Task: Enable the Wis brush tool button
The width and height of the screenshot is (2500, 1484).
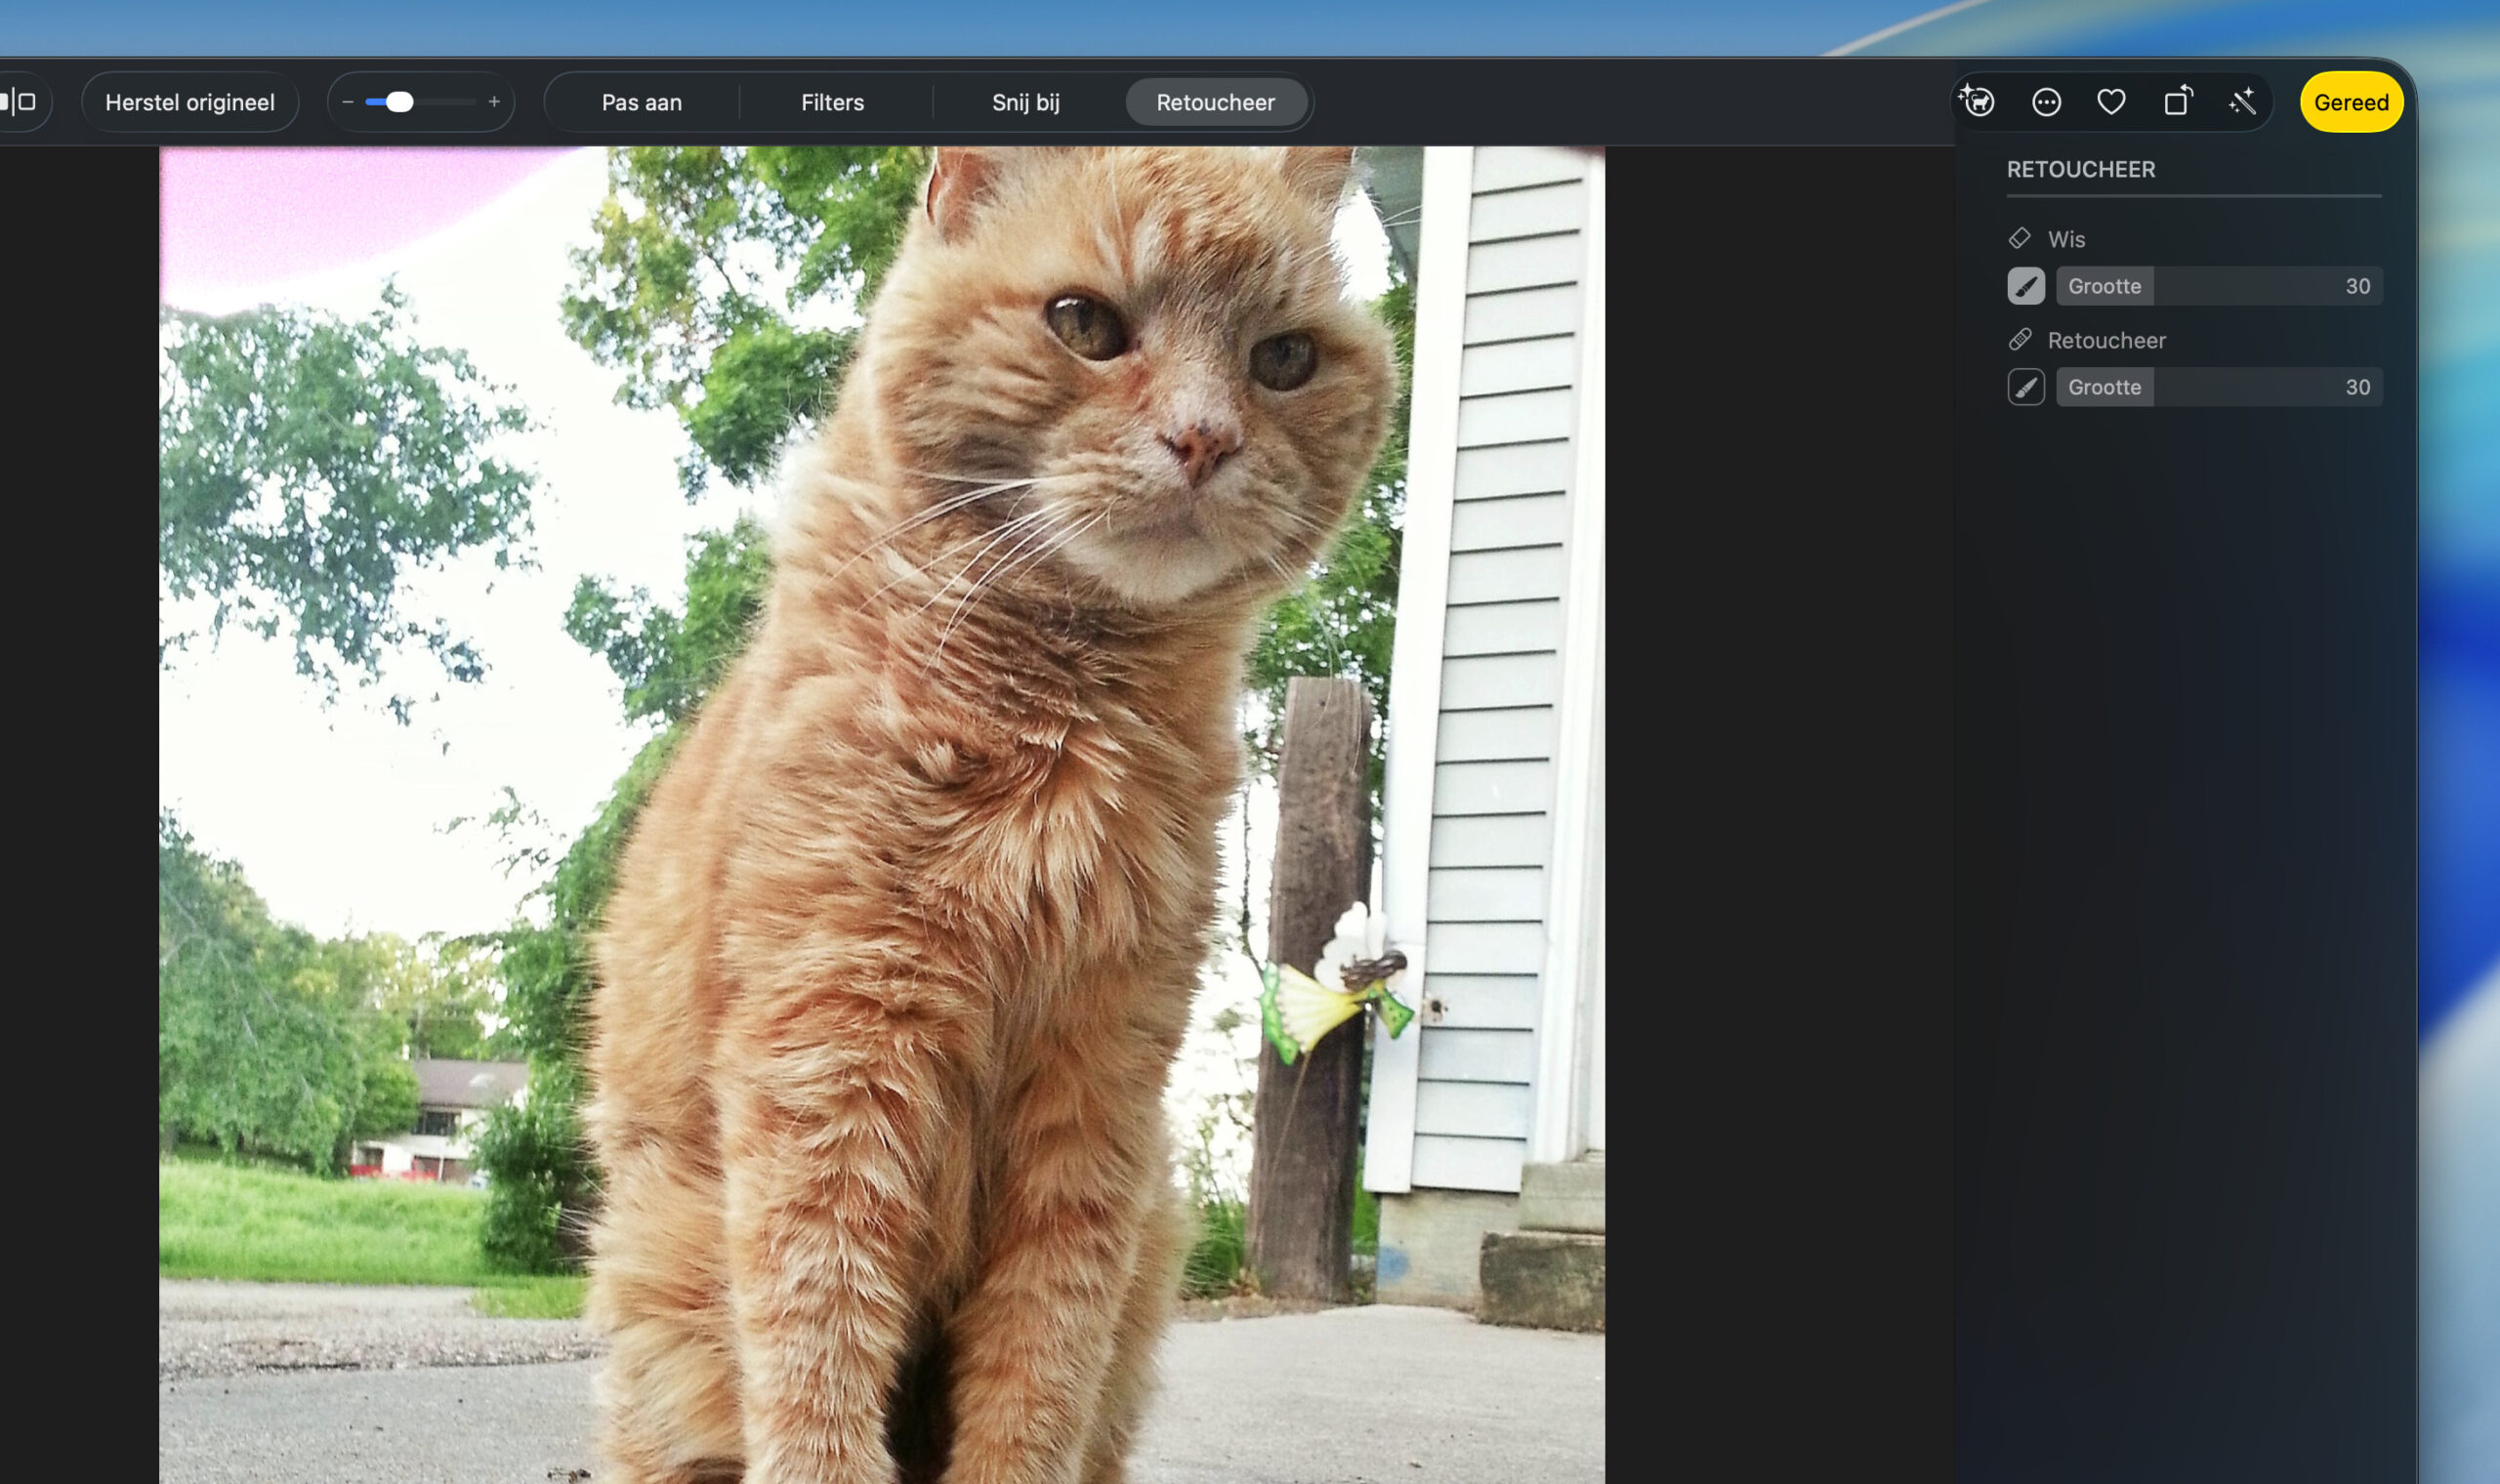Action: pos(2026,286)
